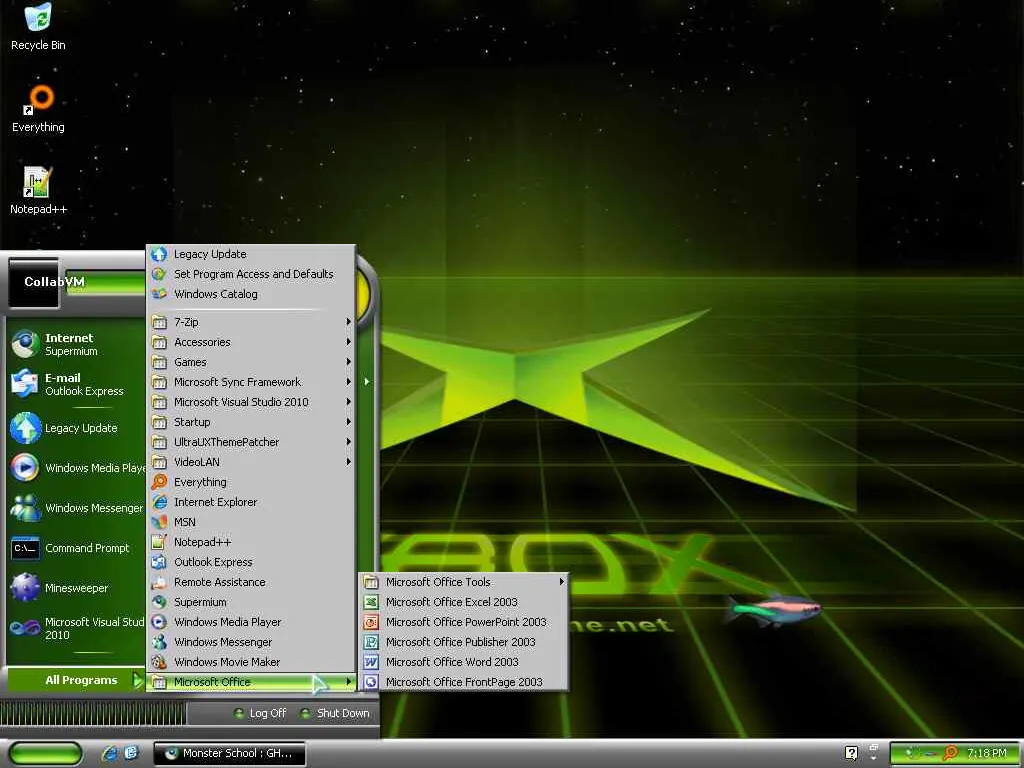Open the Command Prompt icon
Screen dimensions: 1024x768
tap(25, 548)
